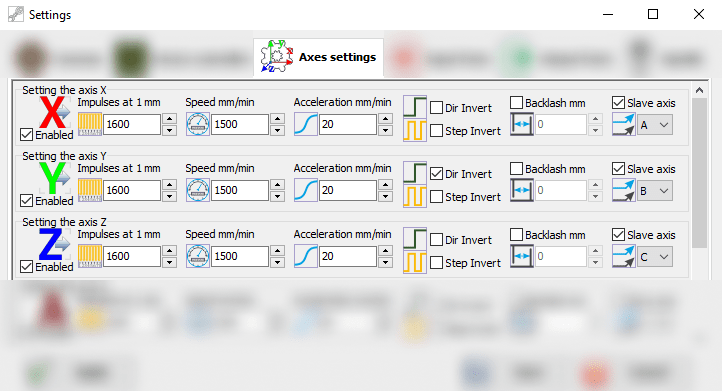Disable the X axis Enabled checkbox
722x391 pixels.
[27, 135]
